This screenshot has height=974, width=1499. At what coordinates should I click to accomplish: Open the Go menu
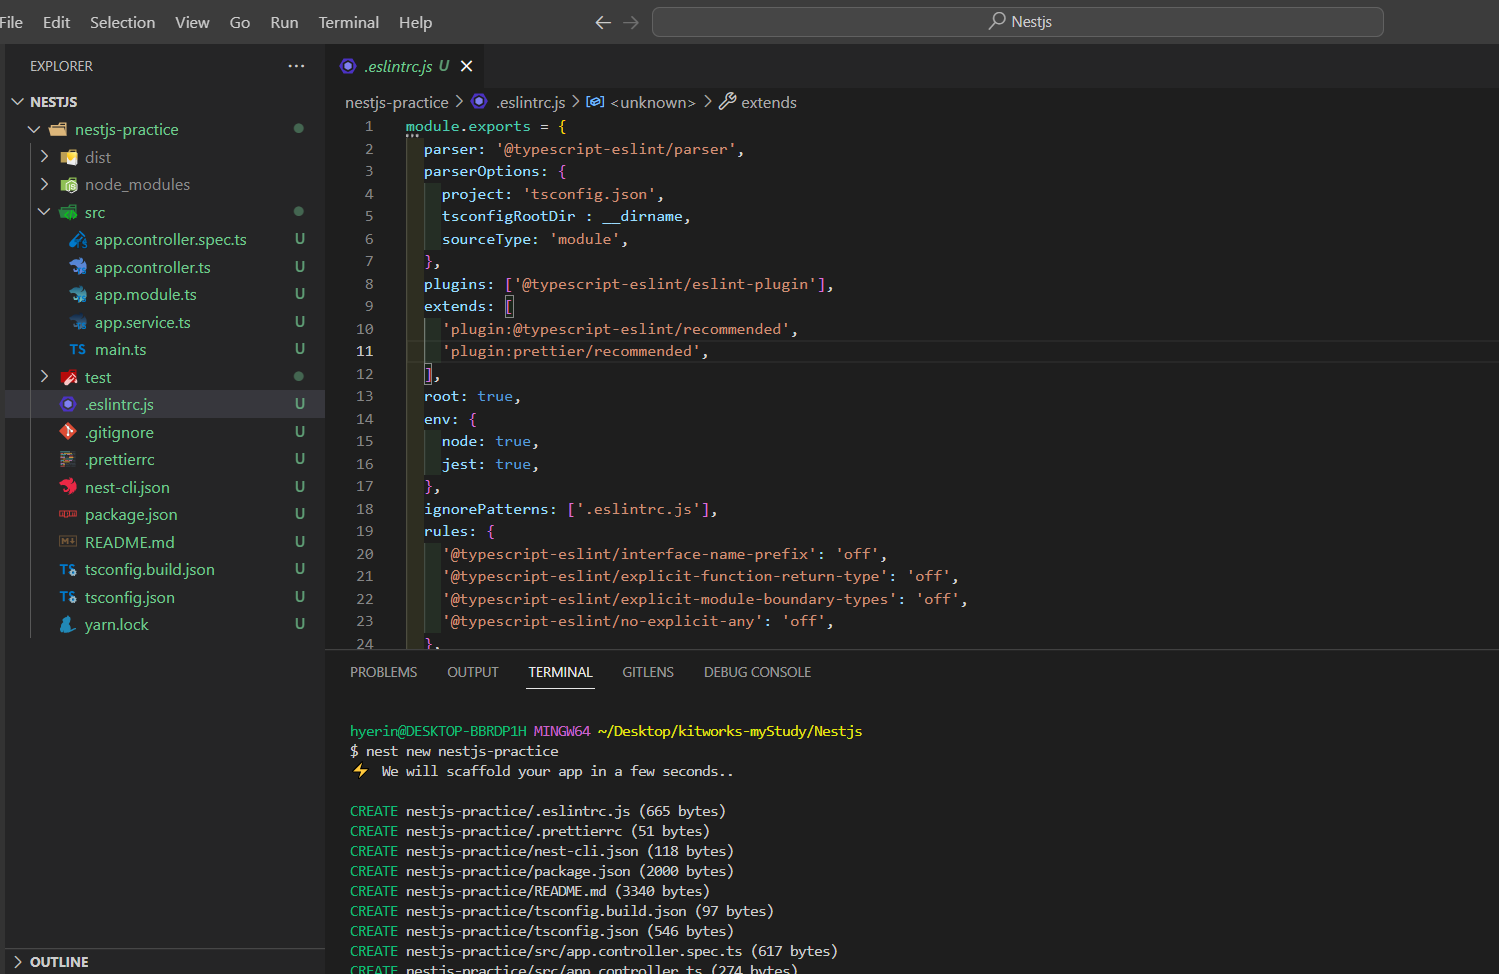coord(240,22)
